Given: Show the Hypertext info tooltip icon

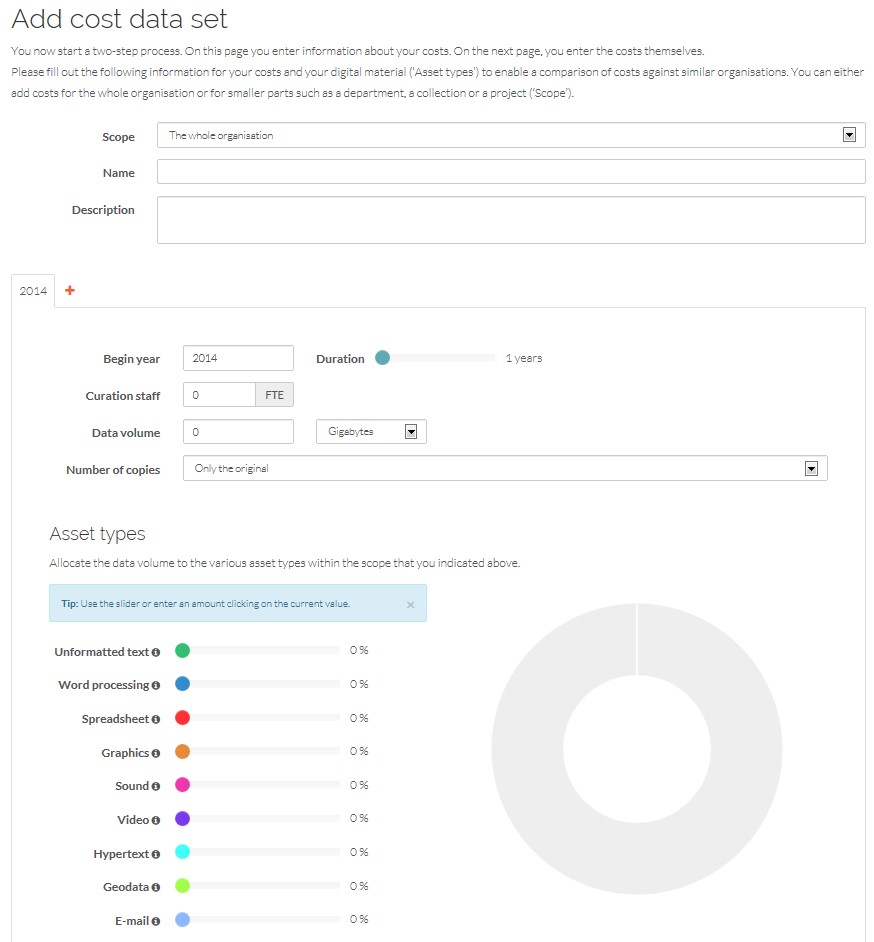Looking at the screenshot, I should pos(156,854).
